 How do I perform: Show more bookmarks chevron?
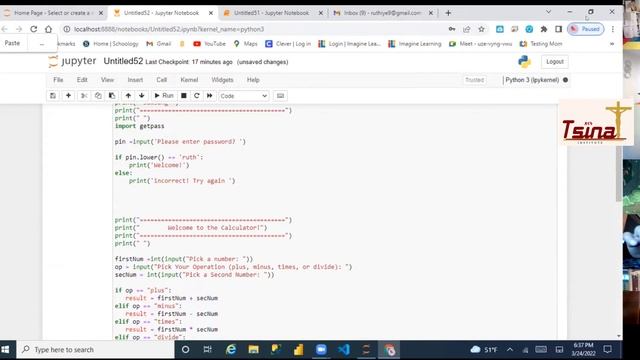[x=612, y=44]
